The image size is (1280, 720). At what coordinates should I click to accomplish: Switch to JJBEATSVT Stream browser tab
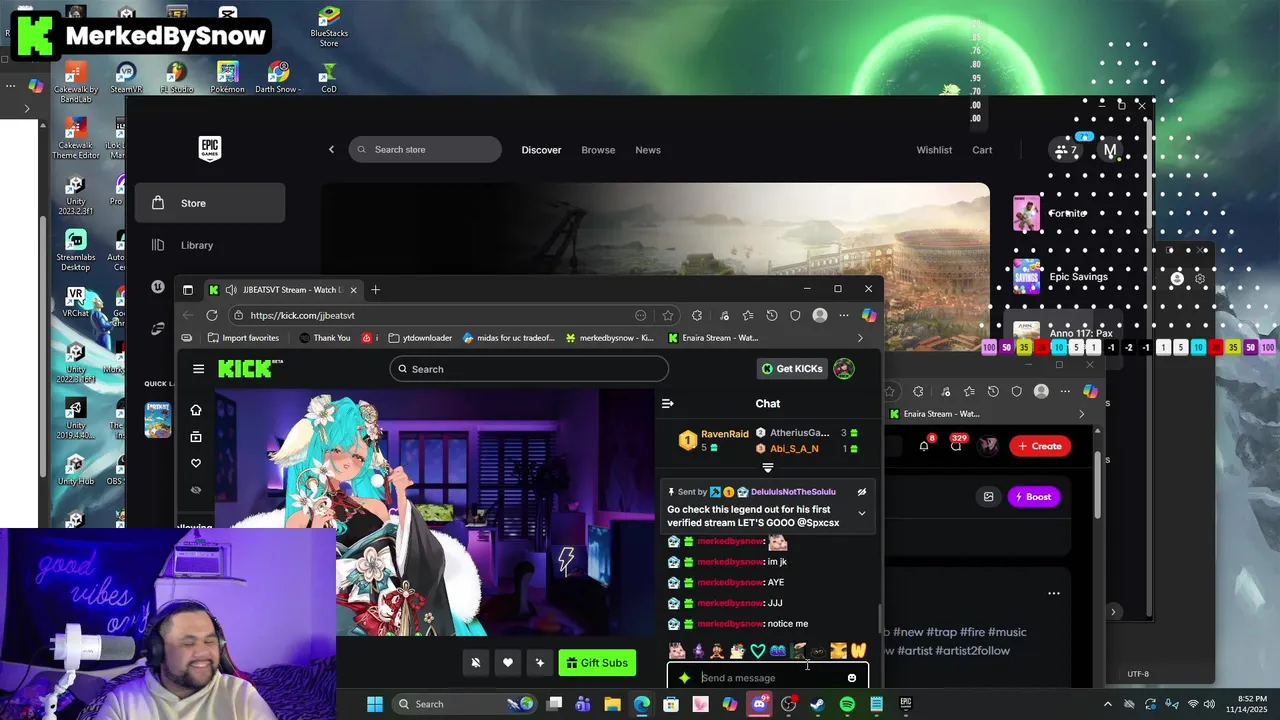(283, 290)
